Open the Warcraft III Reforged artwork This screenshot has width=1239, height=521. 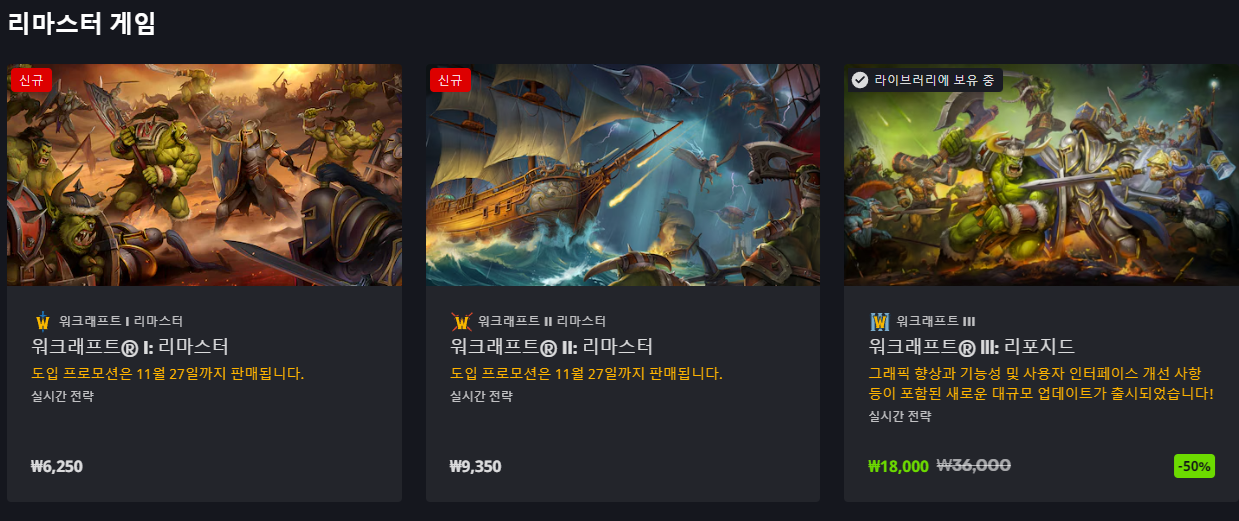pos(1041,175)
